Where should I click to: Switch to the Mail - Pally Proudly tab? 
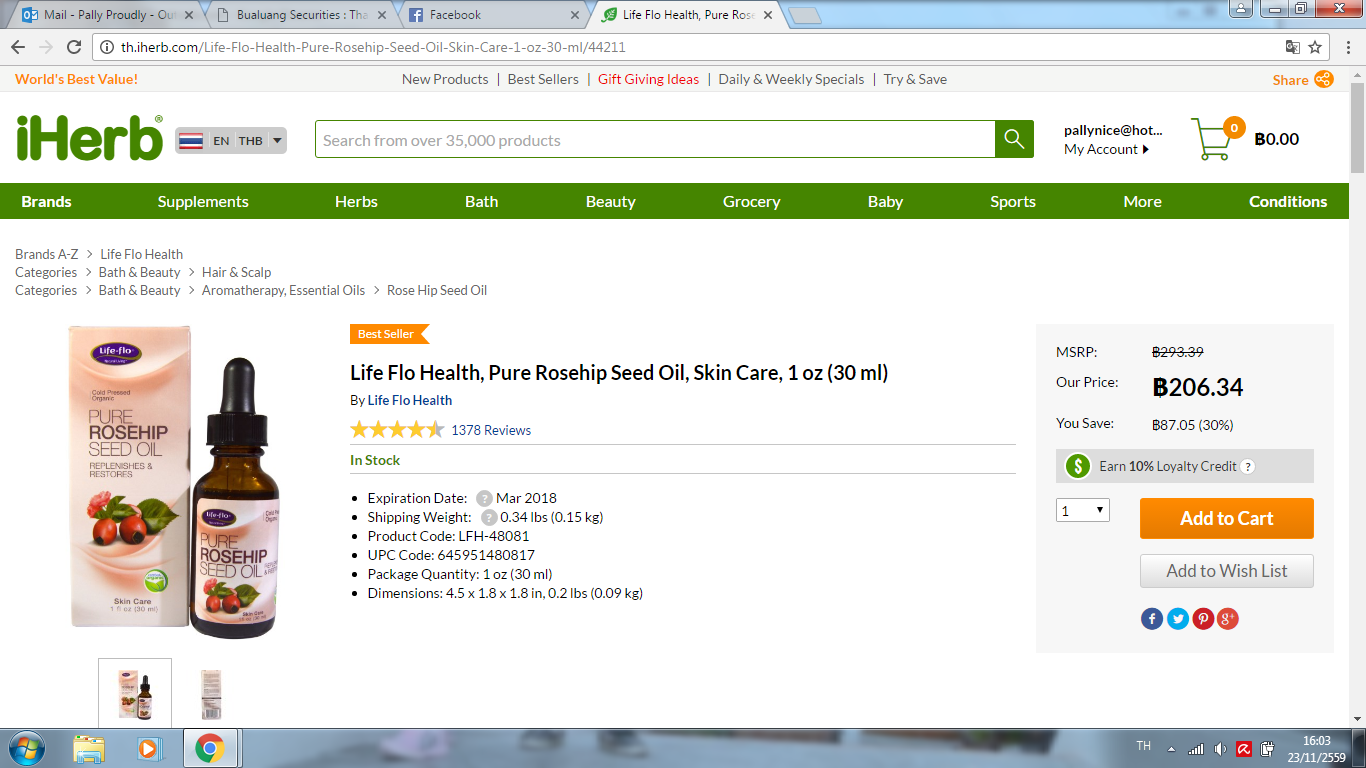(x=105, y=15)
